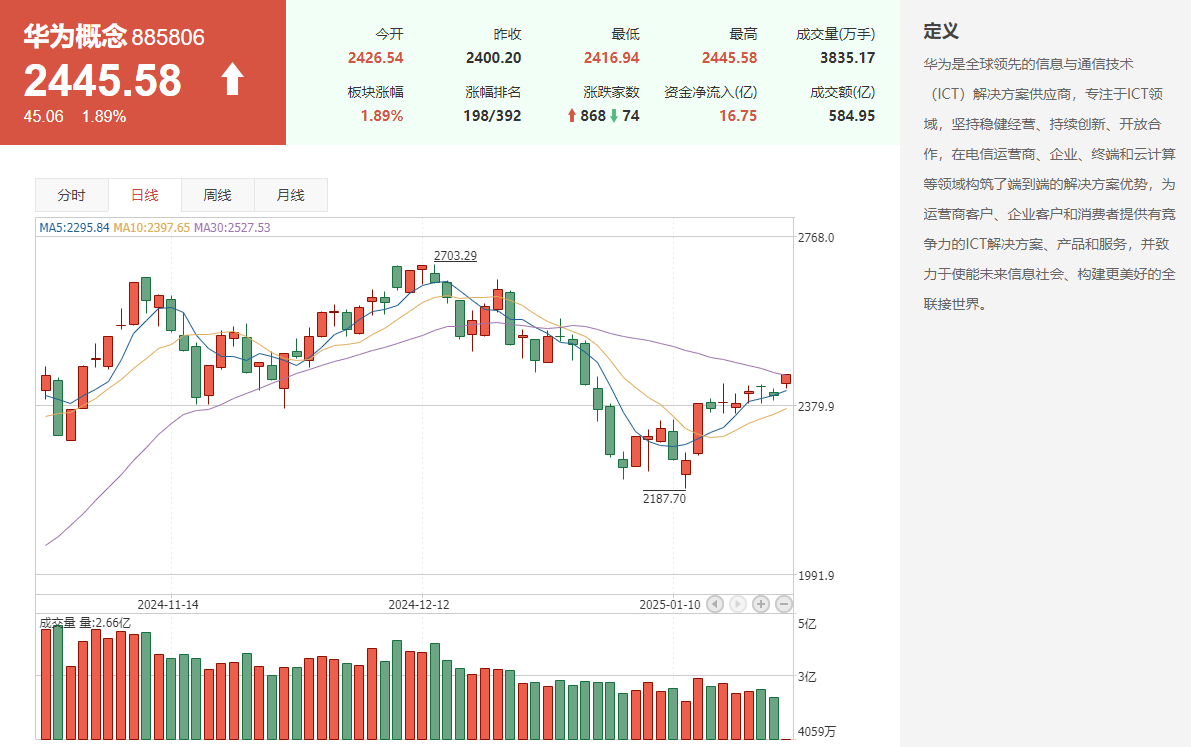Click the 昨收 value 2400.20
The image size is (1191, 747).
[x=493, y=58]
